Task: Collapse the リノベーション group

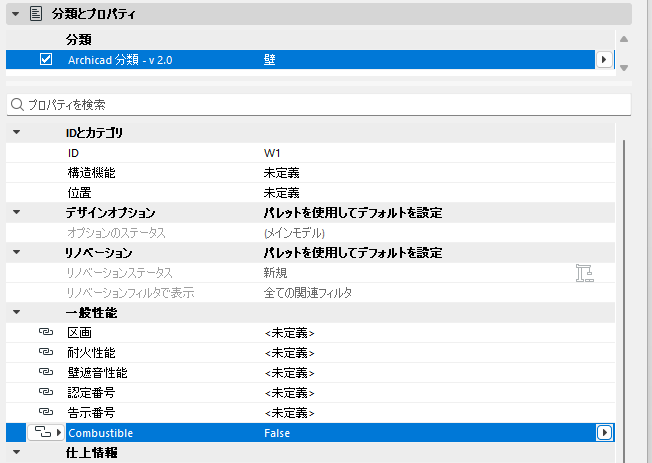Action: tap(17, 252)
